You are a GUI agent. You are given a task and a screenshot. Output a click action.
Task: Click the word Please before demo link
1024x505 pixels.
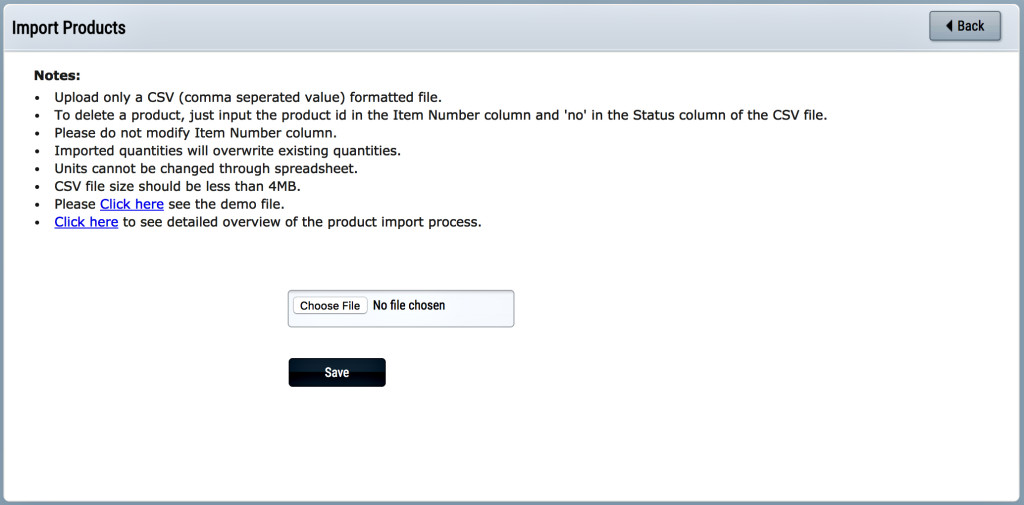[x=75, y=204]
